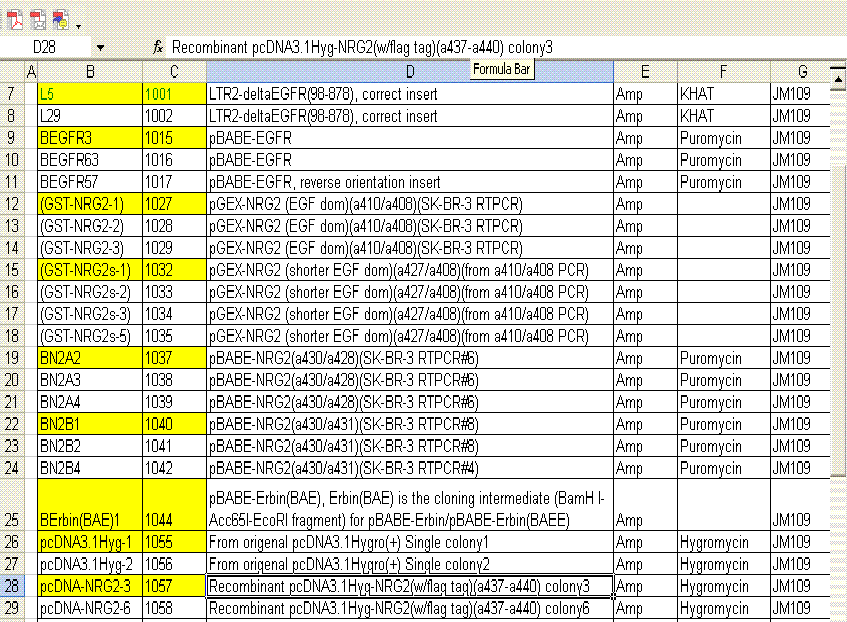This screenshot has height=622, width=847.
Task: Click the vertical scrollbar up arrow
Action: click(838, 81)
